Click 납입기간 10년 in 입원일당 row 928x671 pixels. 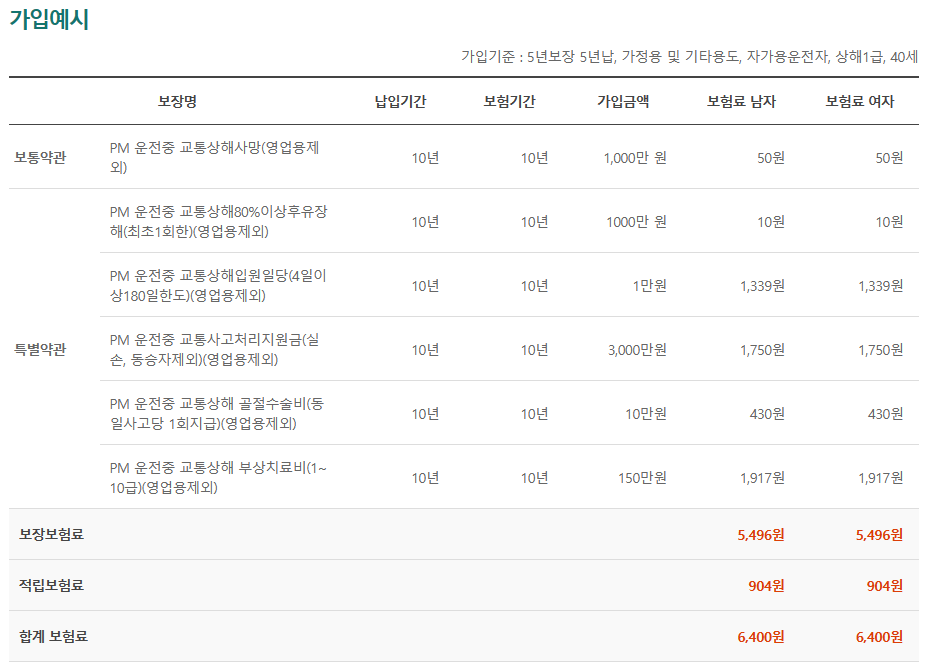click(425, 286)
